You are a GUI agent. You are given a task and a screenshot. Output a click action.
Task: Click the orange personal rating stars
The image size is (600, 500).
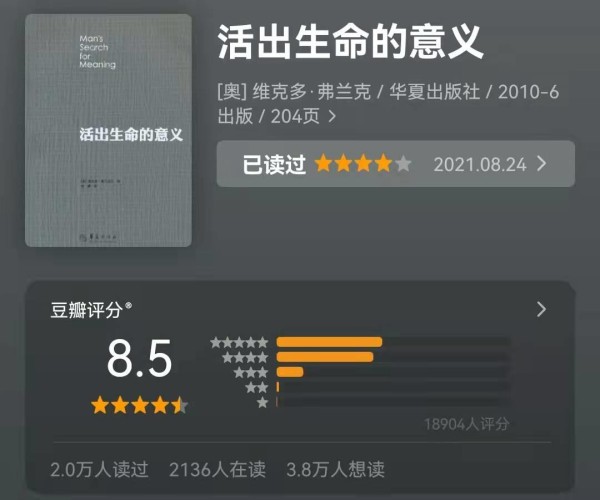(353, 164)
